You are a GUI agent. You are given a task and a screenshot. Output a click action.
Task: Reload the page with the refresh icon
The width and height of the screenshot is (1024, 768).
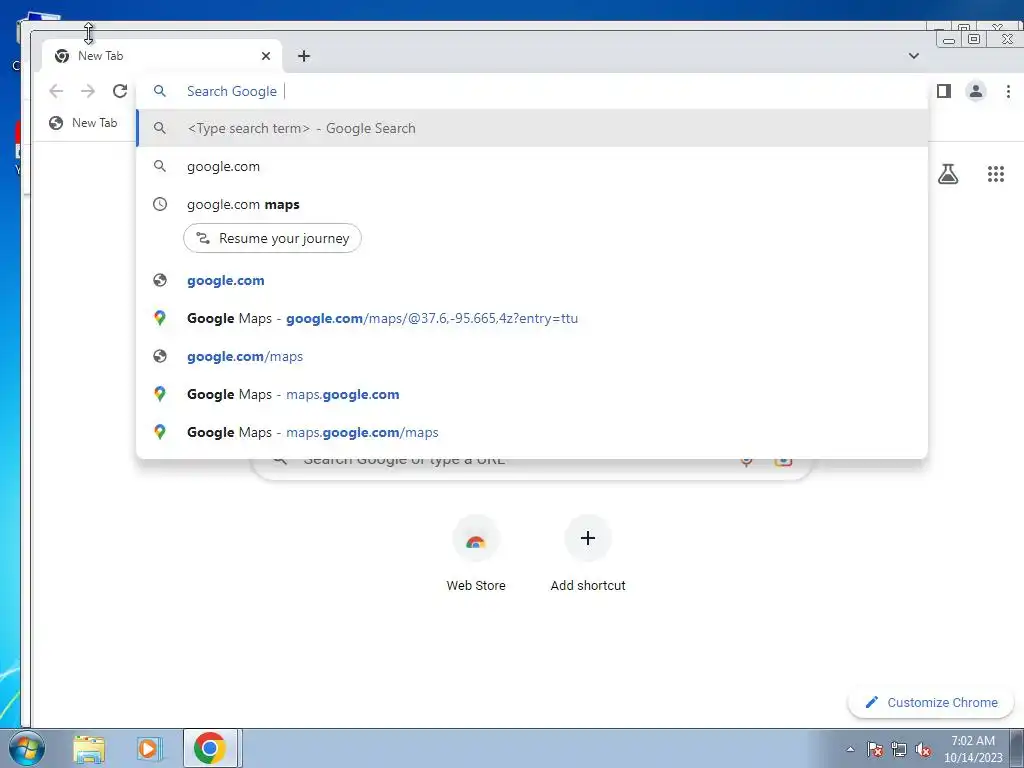[x=120, y=91]
